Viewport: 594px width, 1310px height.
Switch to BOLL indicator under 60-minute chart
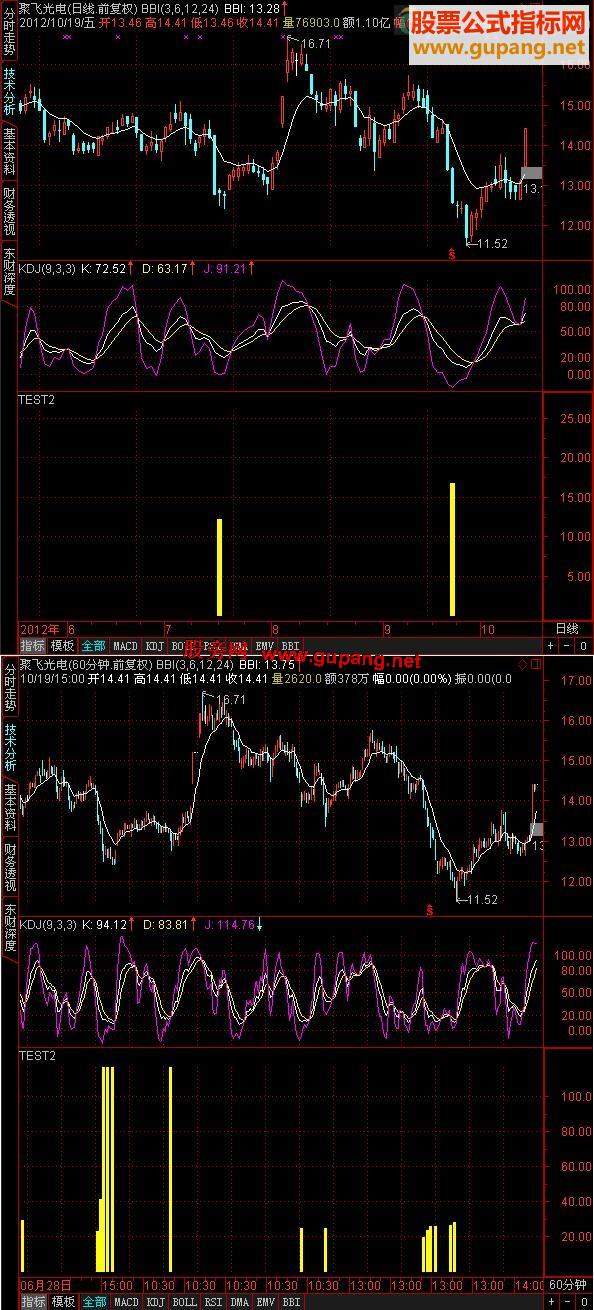tap(184, 1302)
